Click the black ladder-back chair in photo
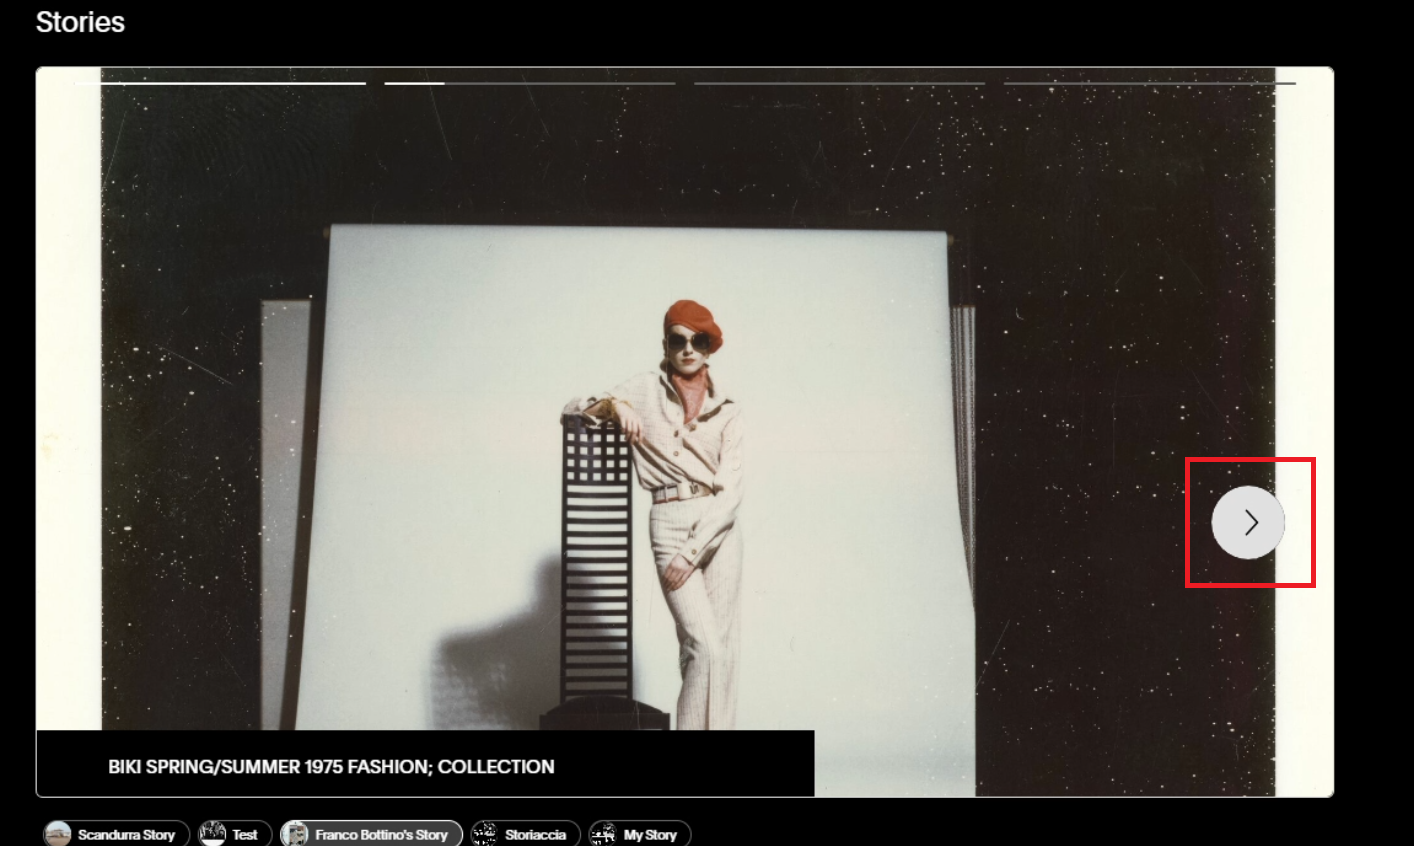Image resolution: width=1414 pixels, height=846 pixels. click(597, 560)
